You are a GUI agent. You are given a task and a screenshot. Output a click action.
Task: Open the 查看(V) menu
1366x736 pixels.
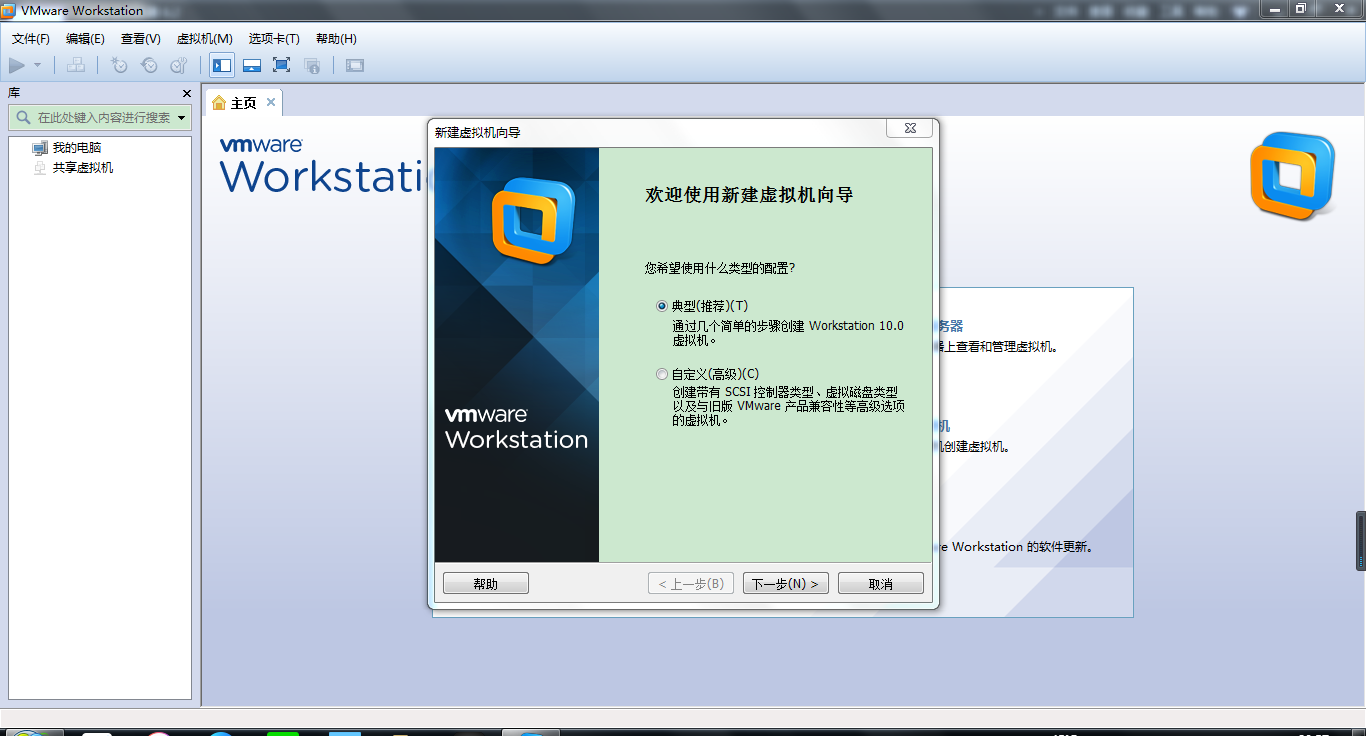[141, 39]
